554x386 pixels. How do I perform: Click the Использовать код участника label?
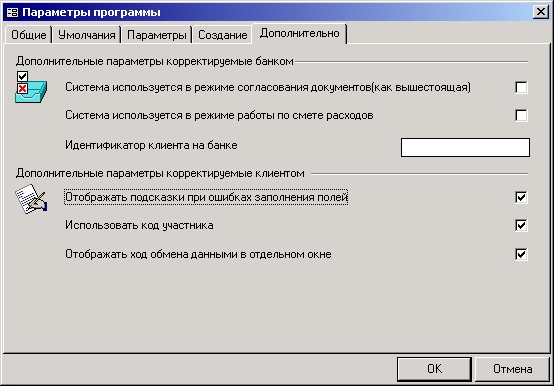tap(139, 225)
